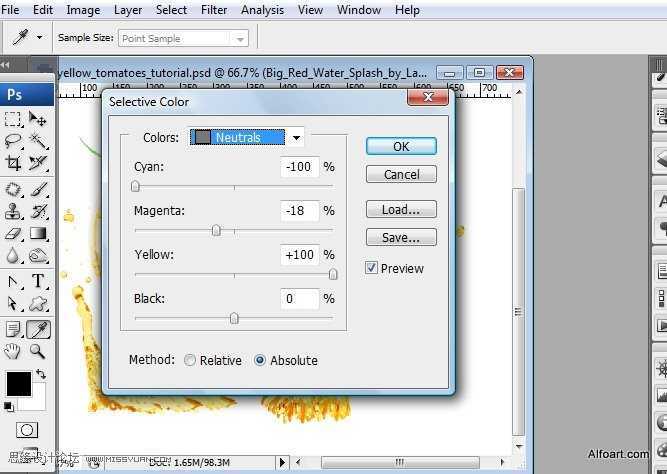This screenshot has width=667, height=474.
Task: Select the Lasso tool
Action: tap(13, 141)
